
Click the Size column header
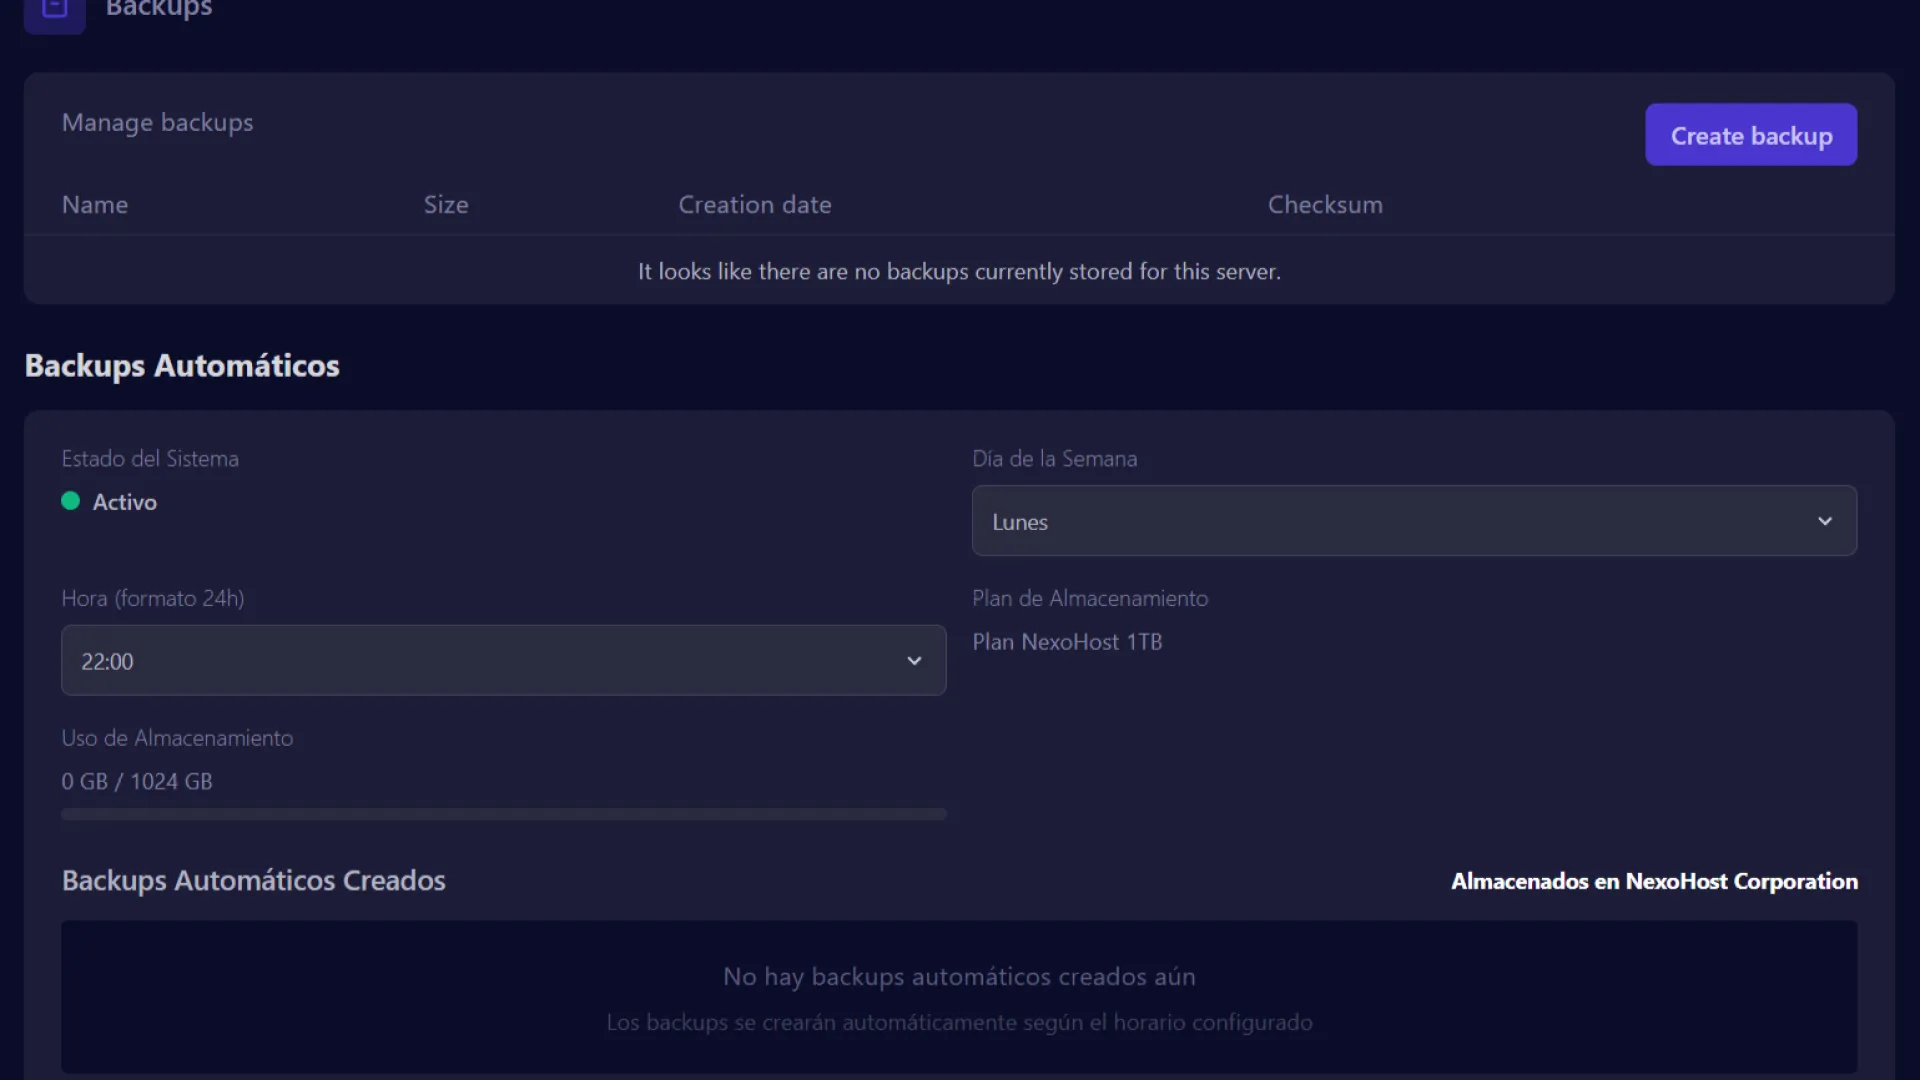(446, 205)
